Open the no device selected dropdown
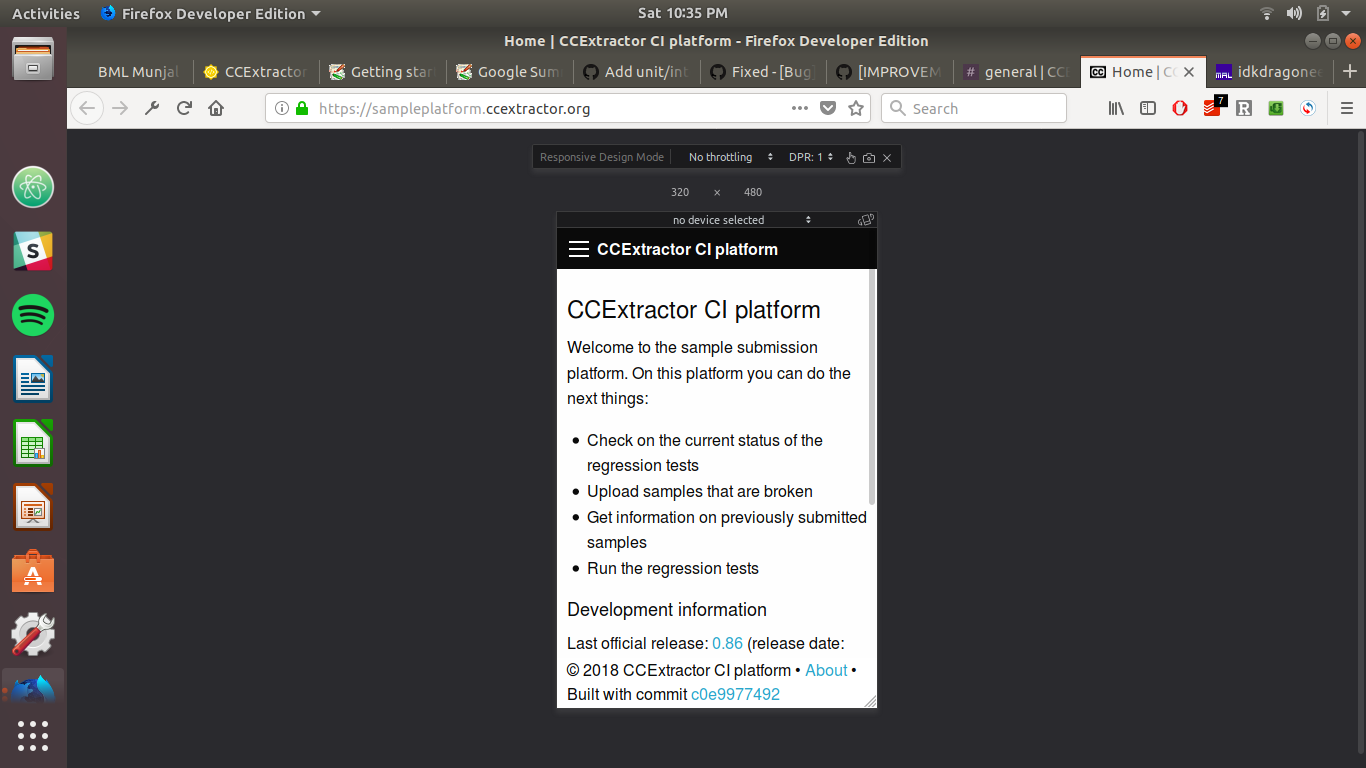Screen dimensions: 1366x768 click(741, 220)
